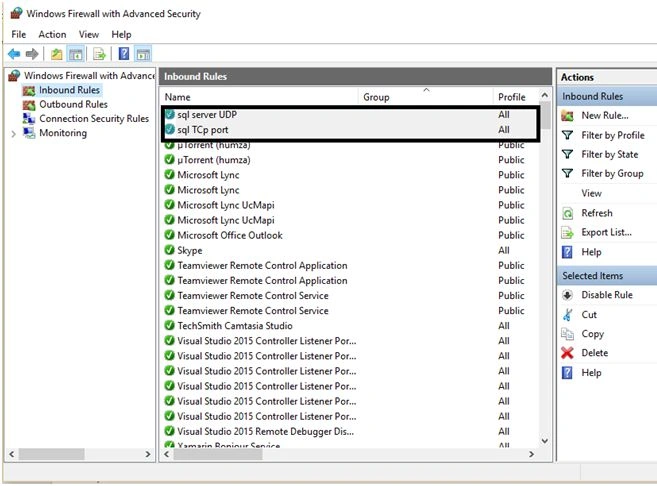Click Filter by Group action
657x486 pixels.
(x=612, y=173)
